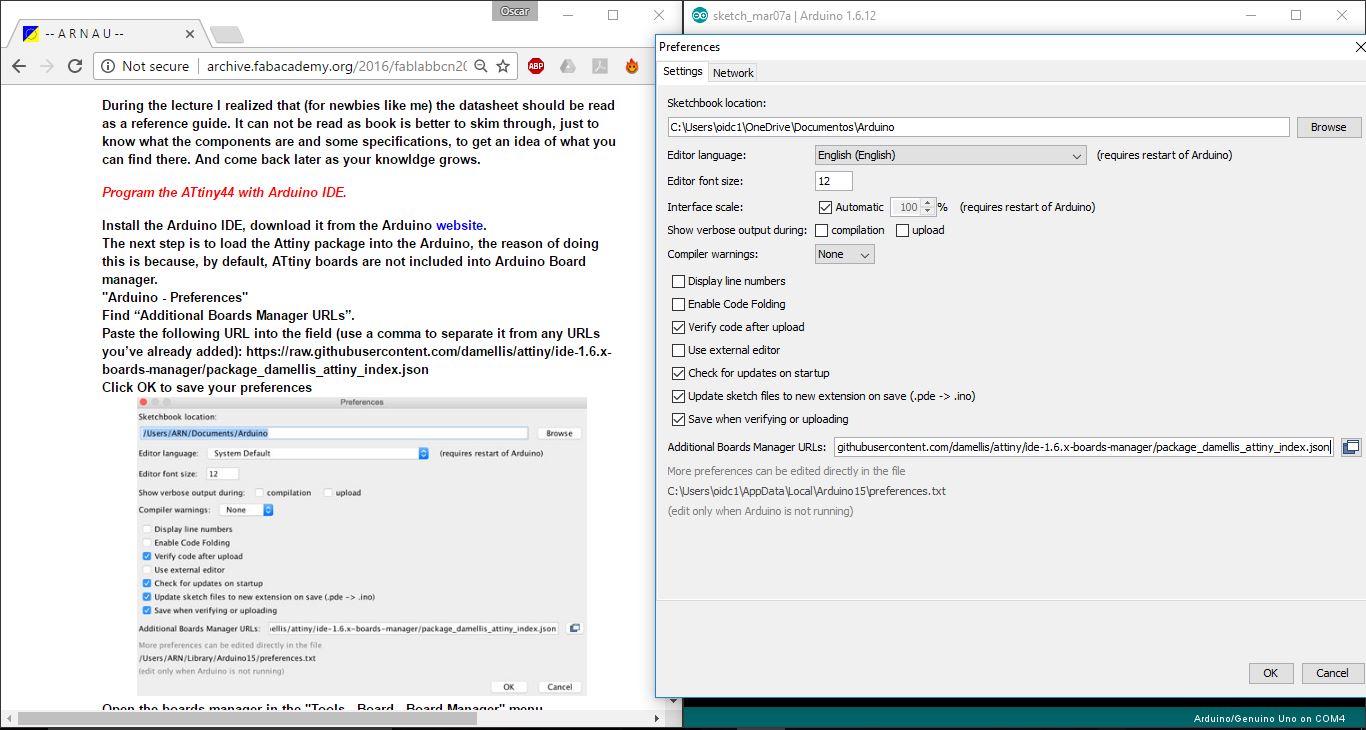Click OK to save preferences

tap(1271, 673)
